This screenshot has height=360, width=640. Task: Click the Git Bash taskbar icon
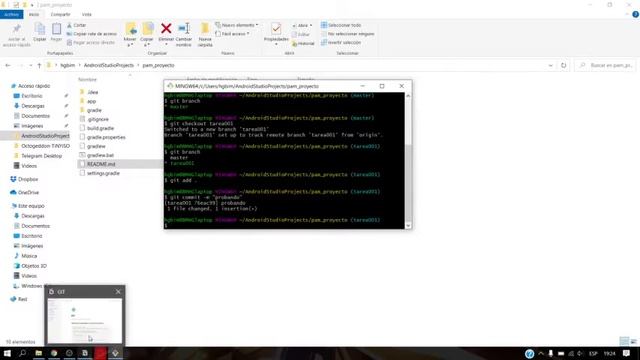click(116, 353)
